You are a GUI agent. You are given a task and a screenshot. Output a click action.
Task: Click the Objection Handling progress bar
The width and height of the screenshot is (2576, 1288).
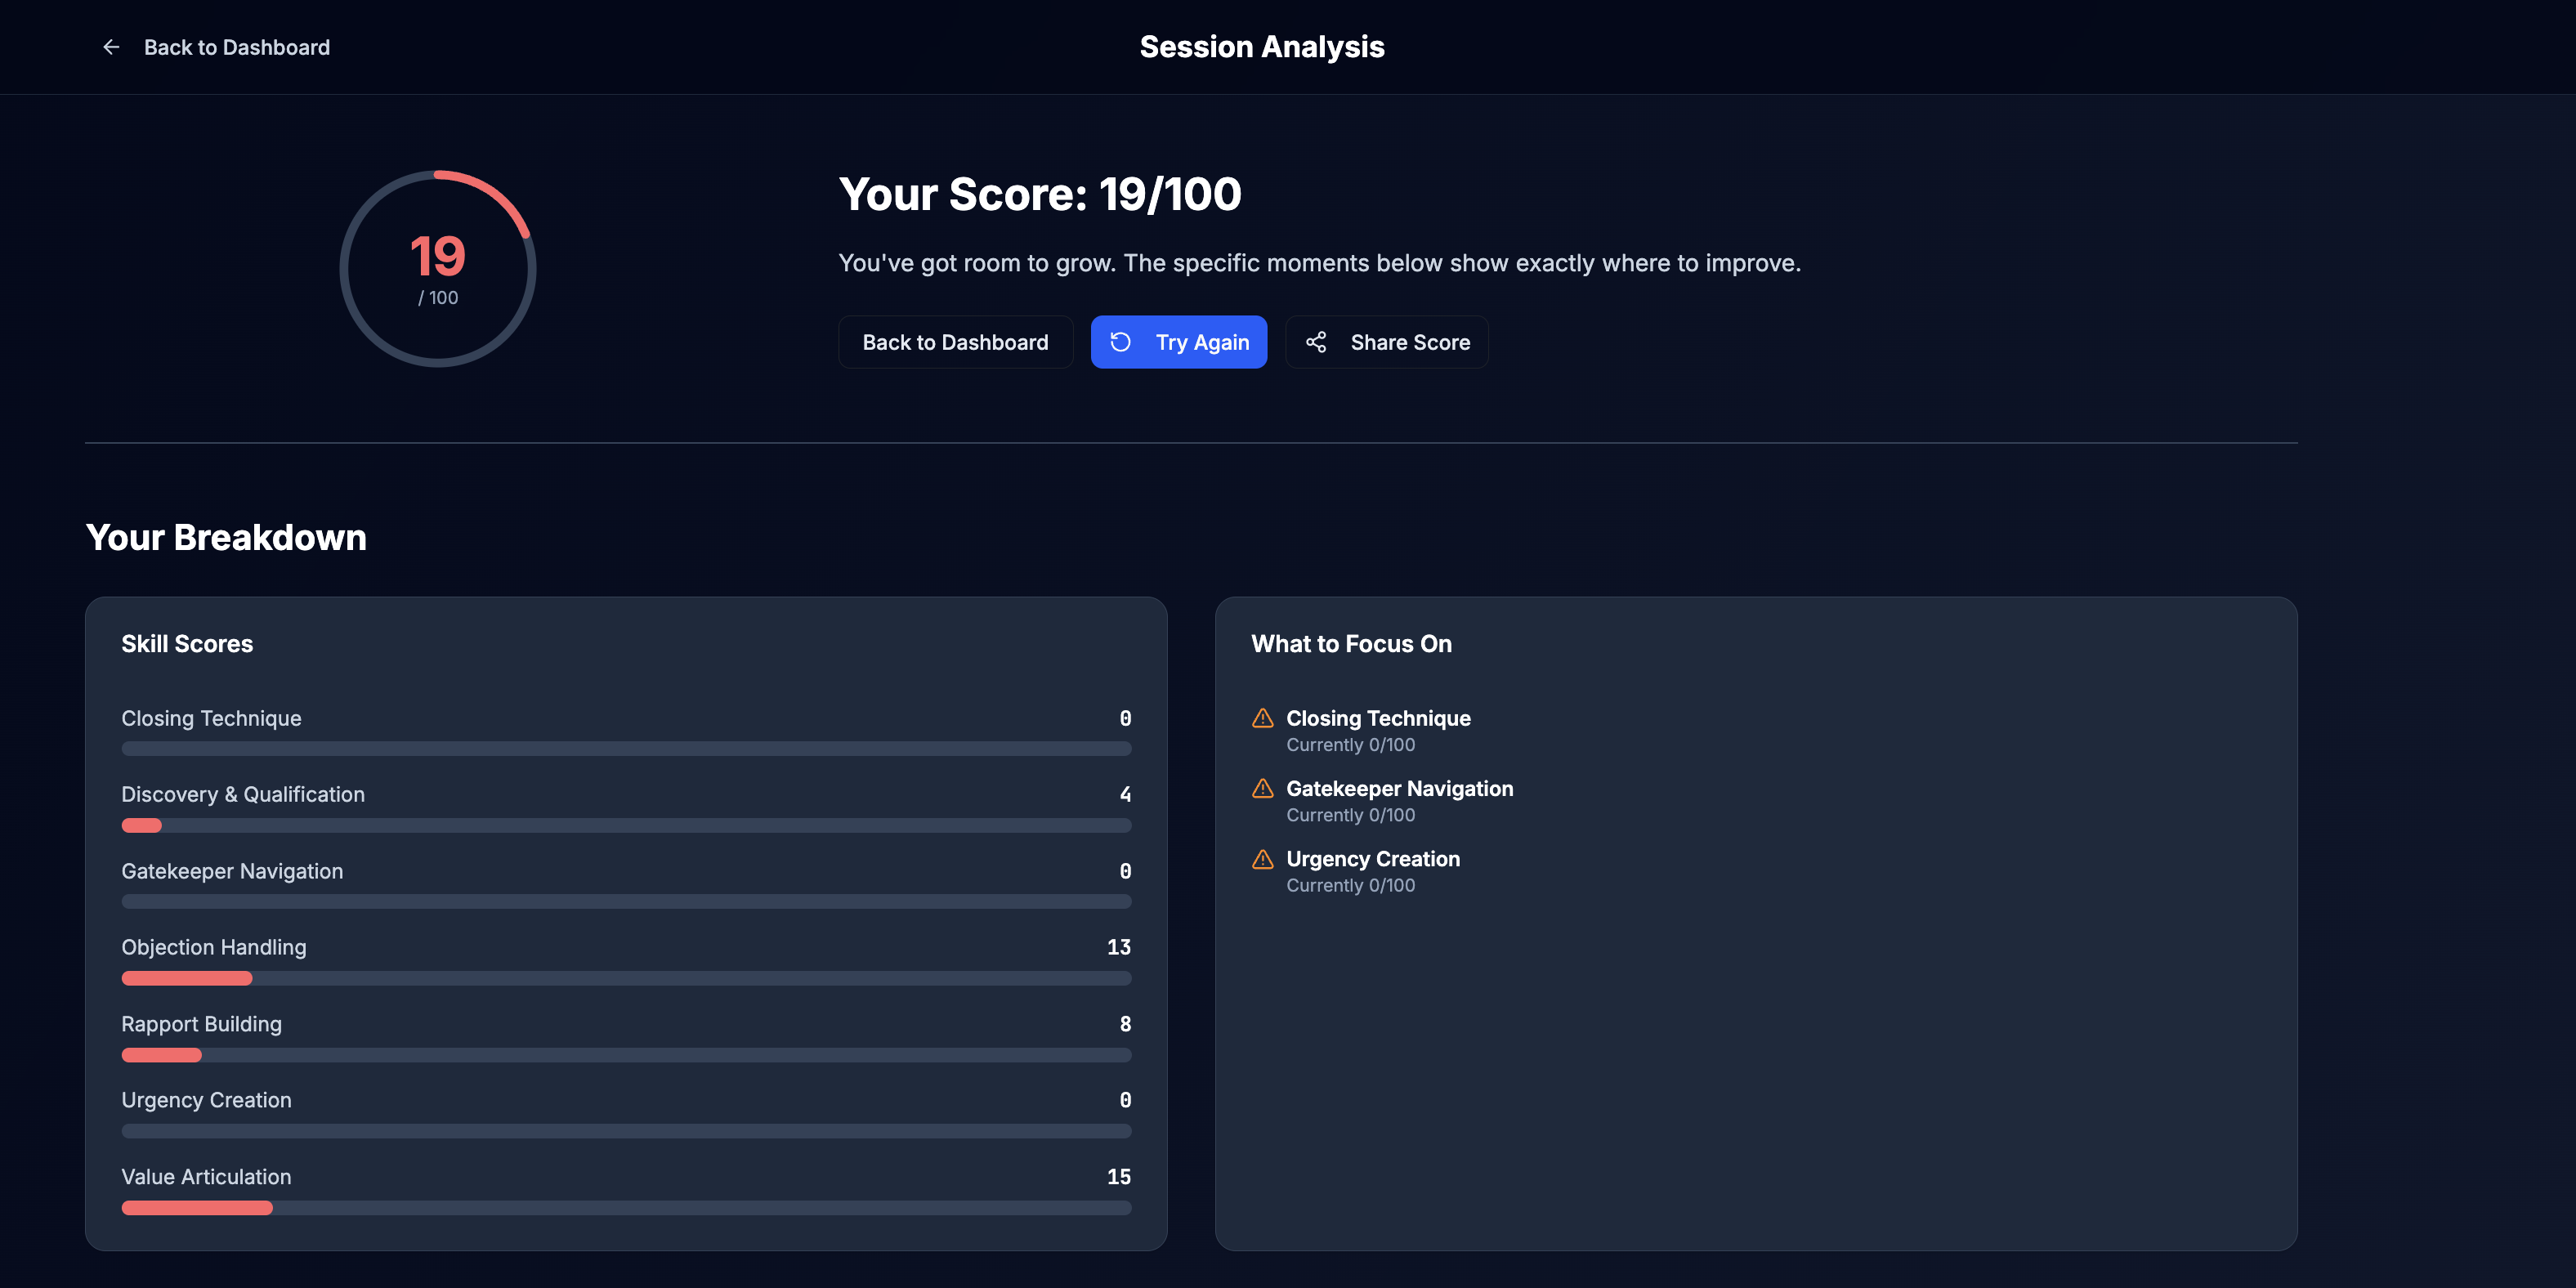626,978
